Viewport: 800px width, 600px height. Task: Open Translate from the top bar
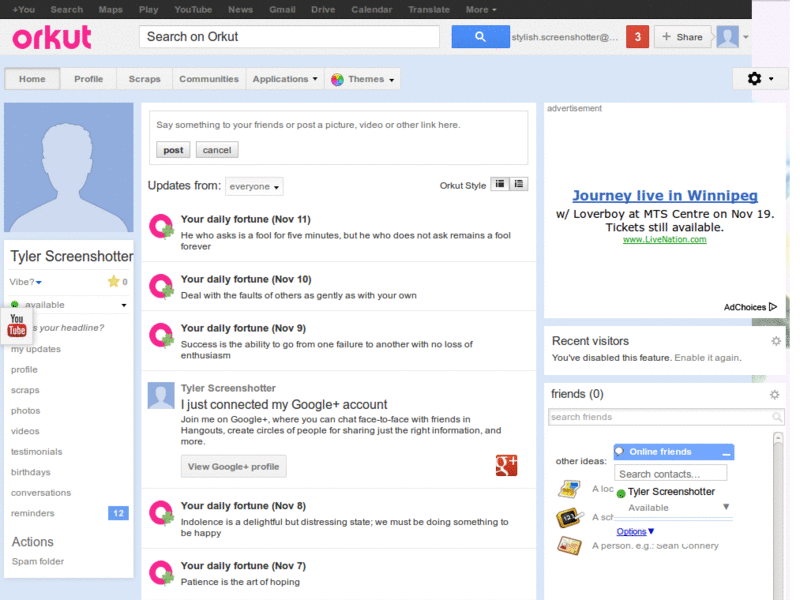[429, 9]
